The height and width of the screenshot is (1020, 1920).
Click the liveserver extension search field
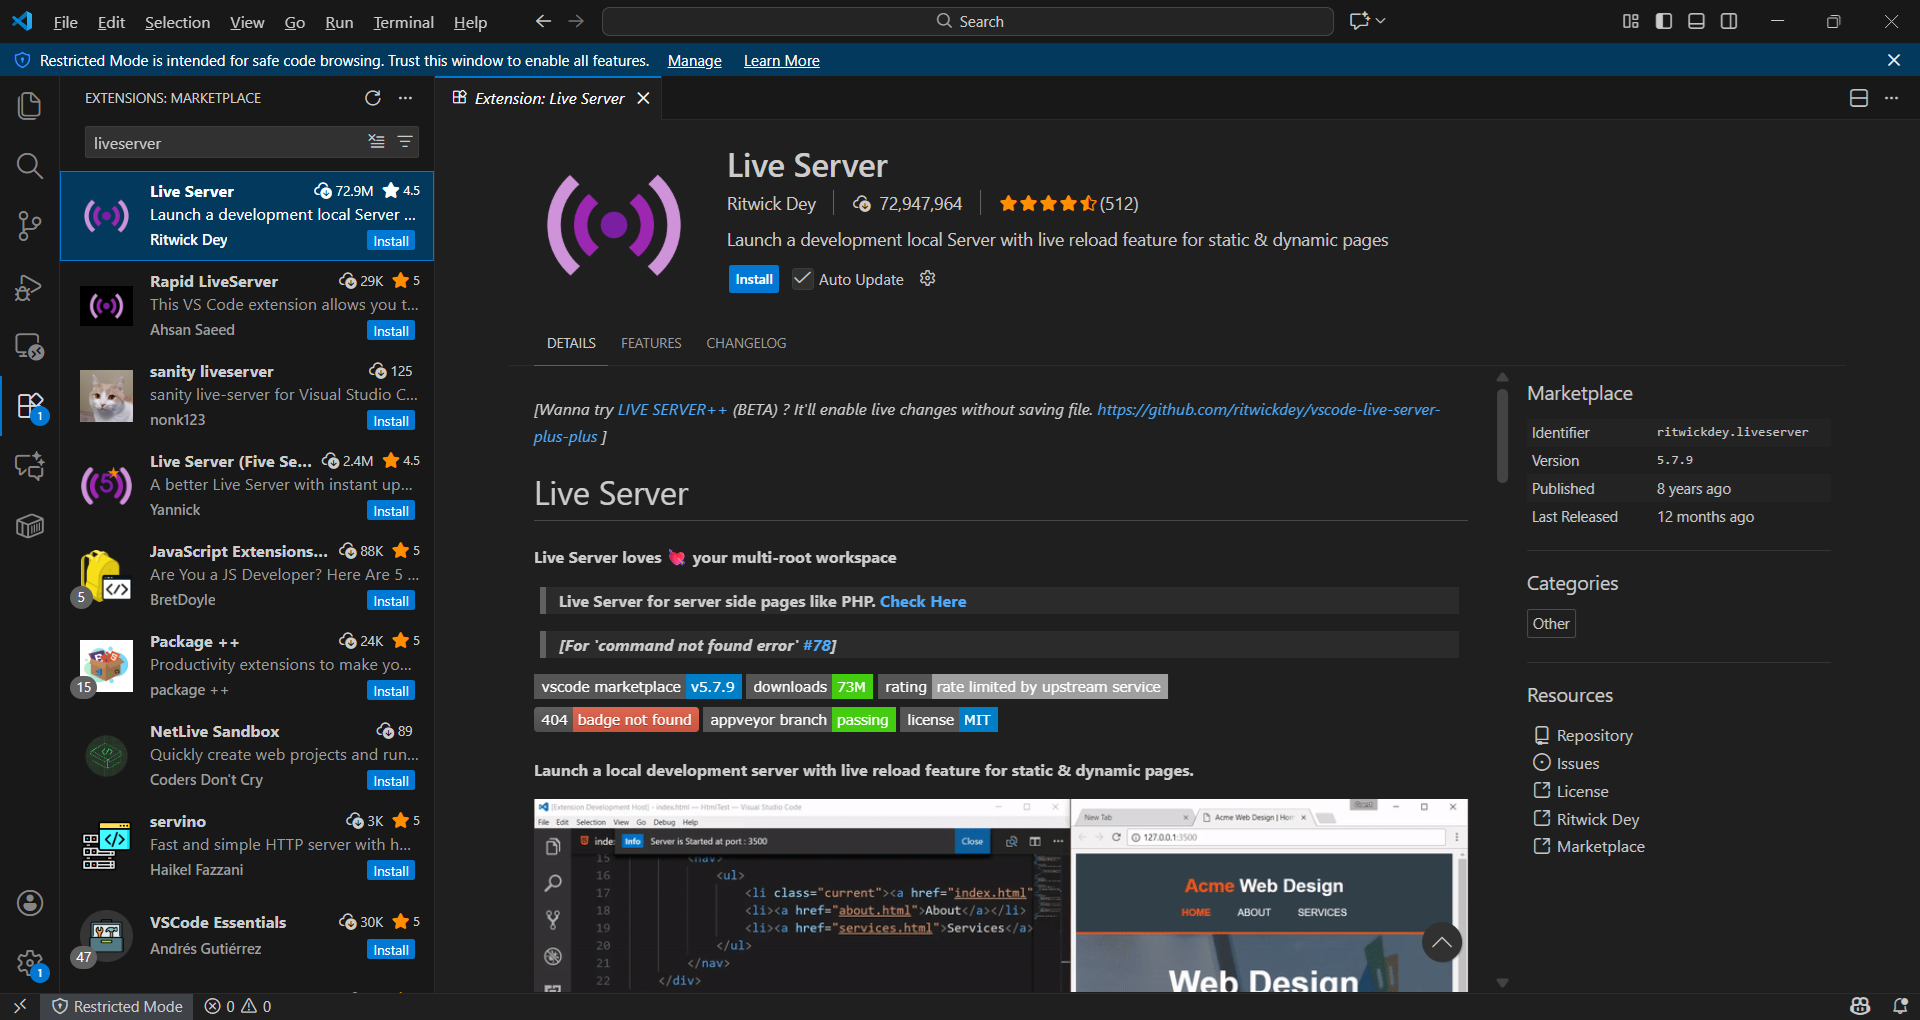pos(225,143)
